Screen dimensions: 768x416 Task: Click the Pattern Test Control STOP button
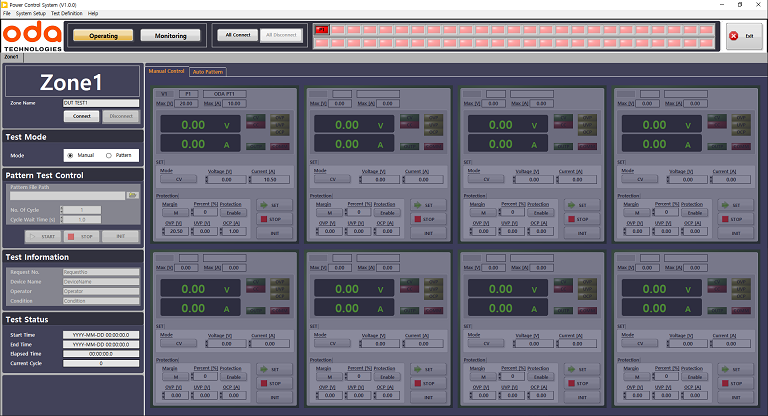tap(81, 236)
